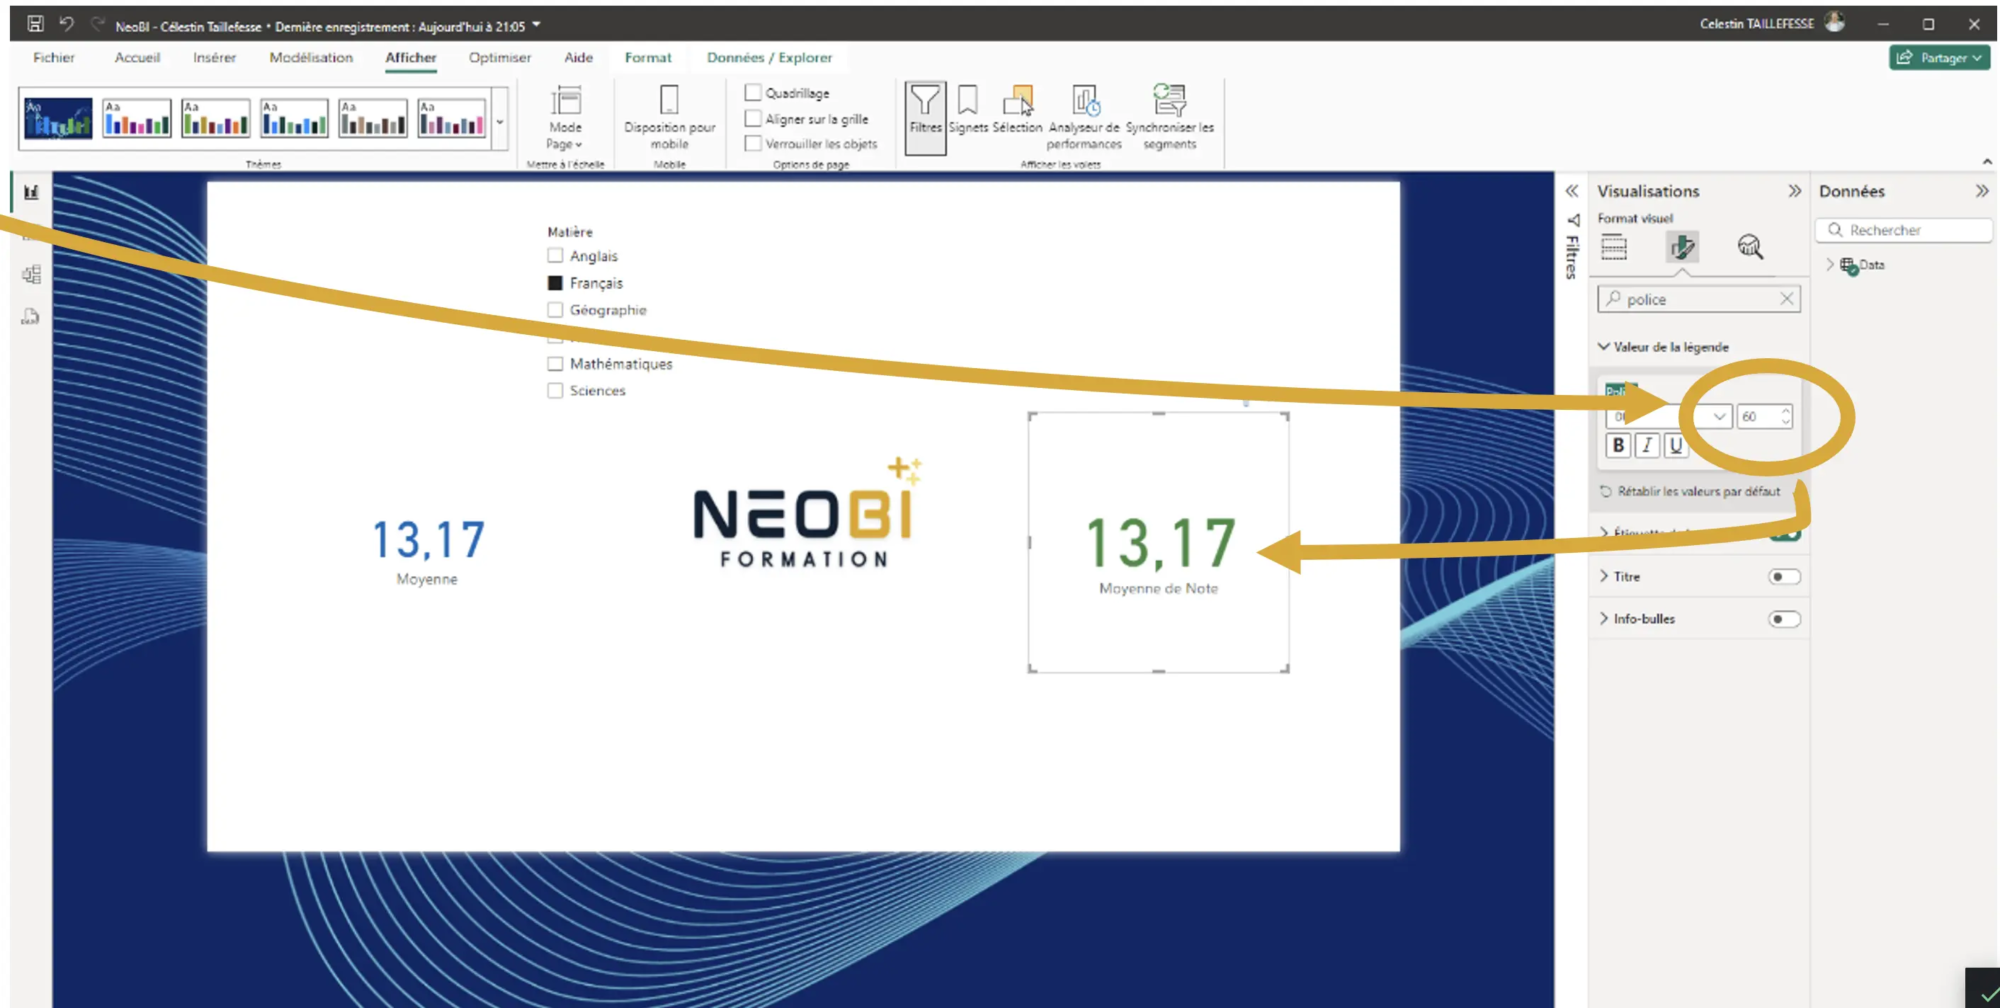This screenshot has height=1008, width=2000.
Task: Uncheck the Français slicer option
Action: tap(555, 283)
